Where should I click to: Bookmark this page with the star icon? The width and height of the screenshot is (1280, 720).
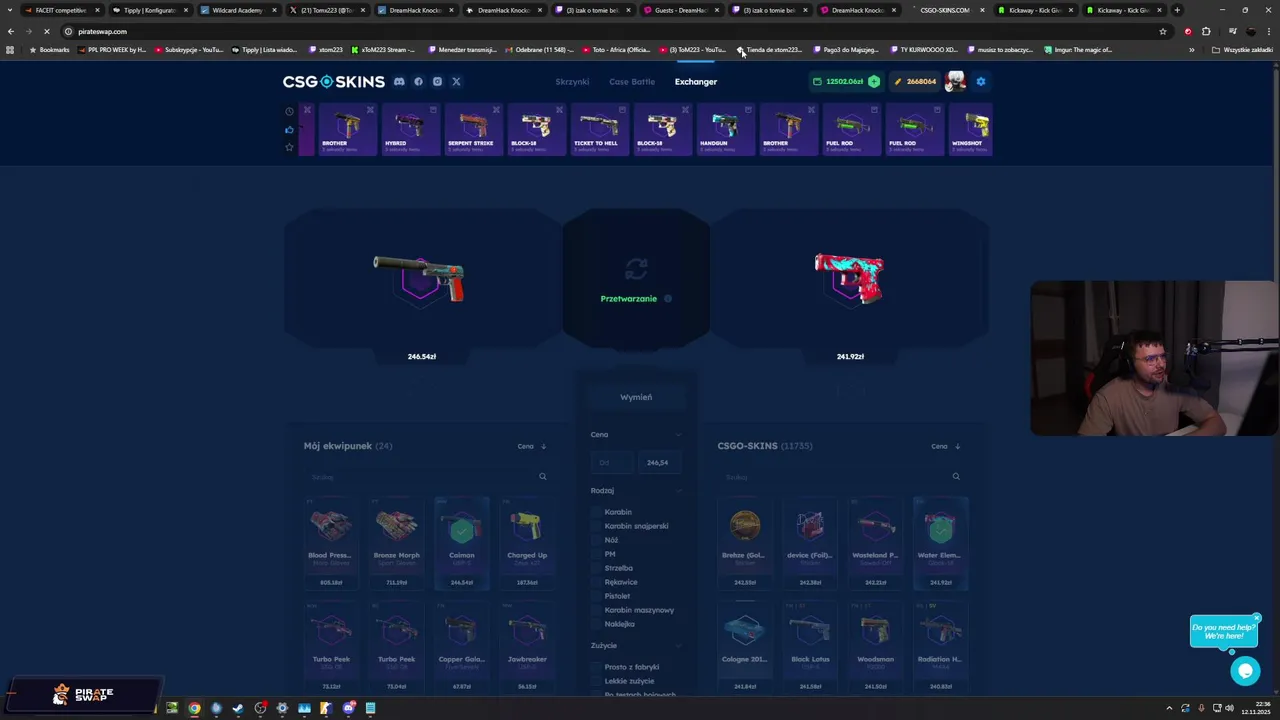(1162, 31)
